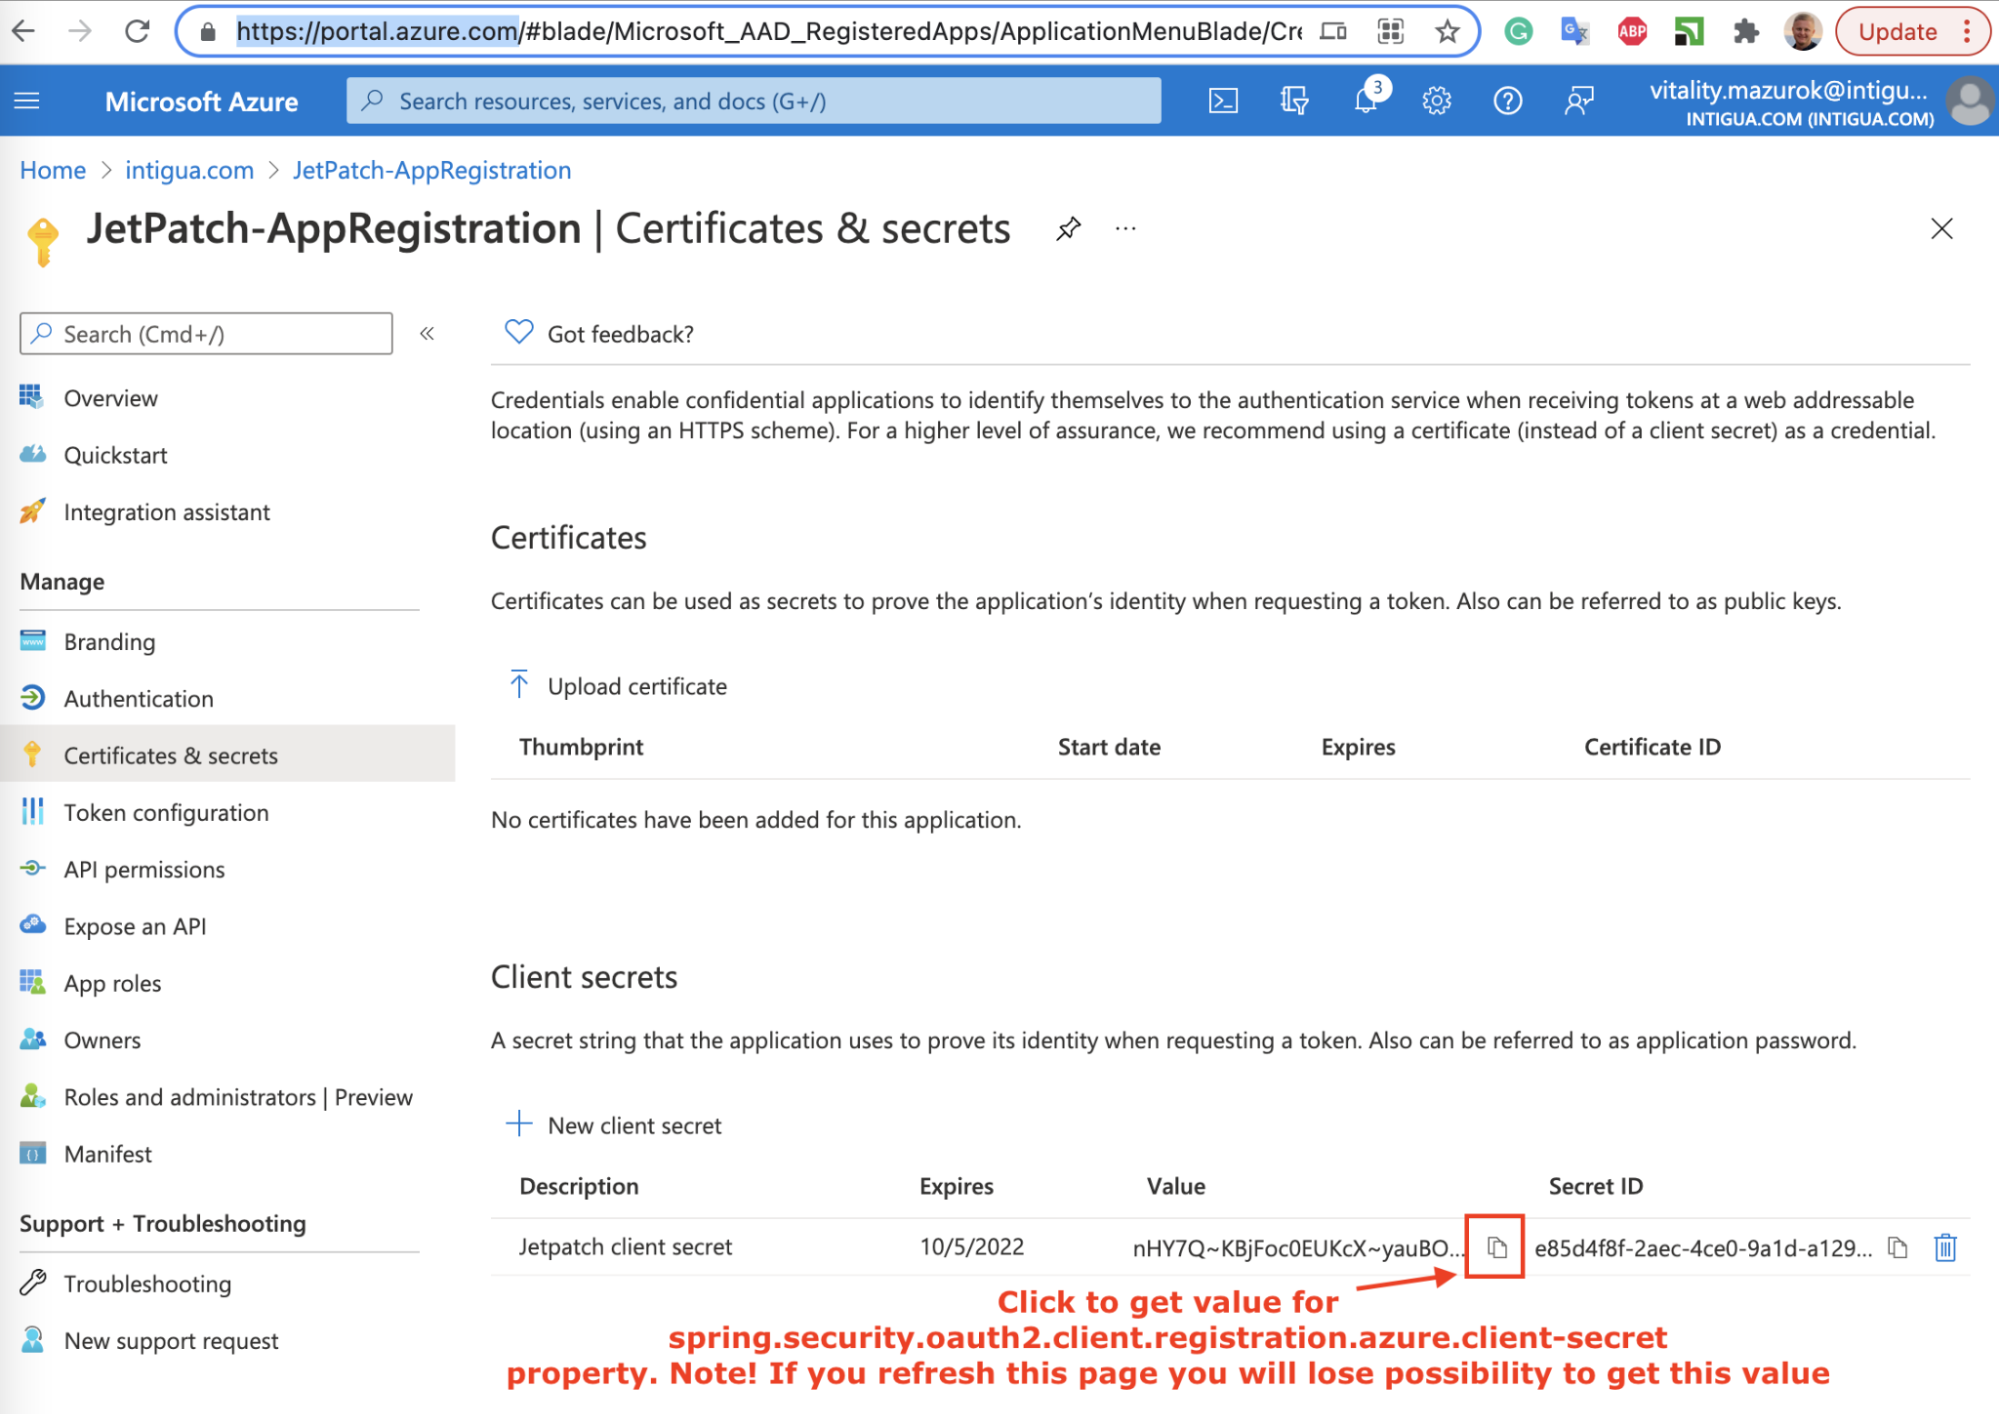This screenshot has width=1999, height=1415.
Task: Focus the resources search bar
Action: 753,101
